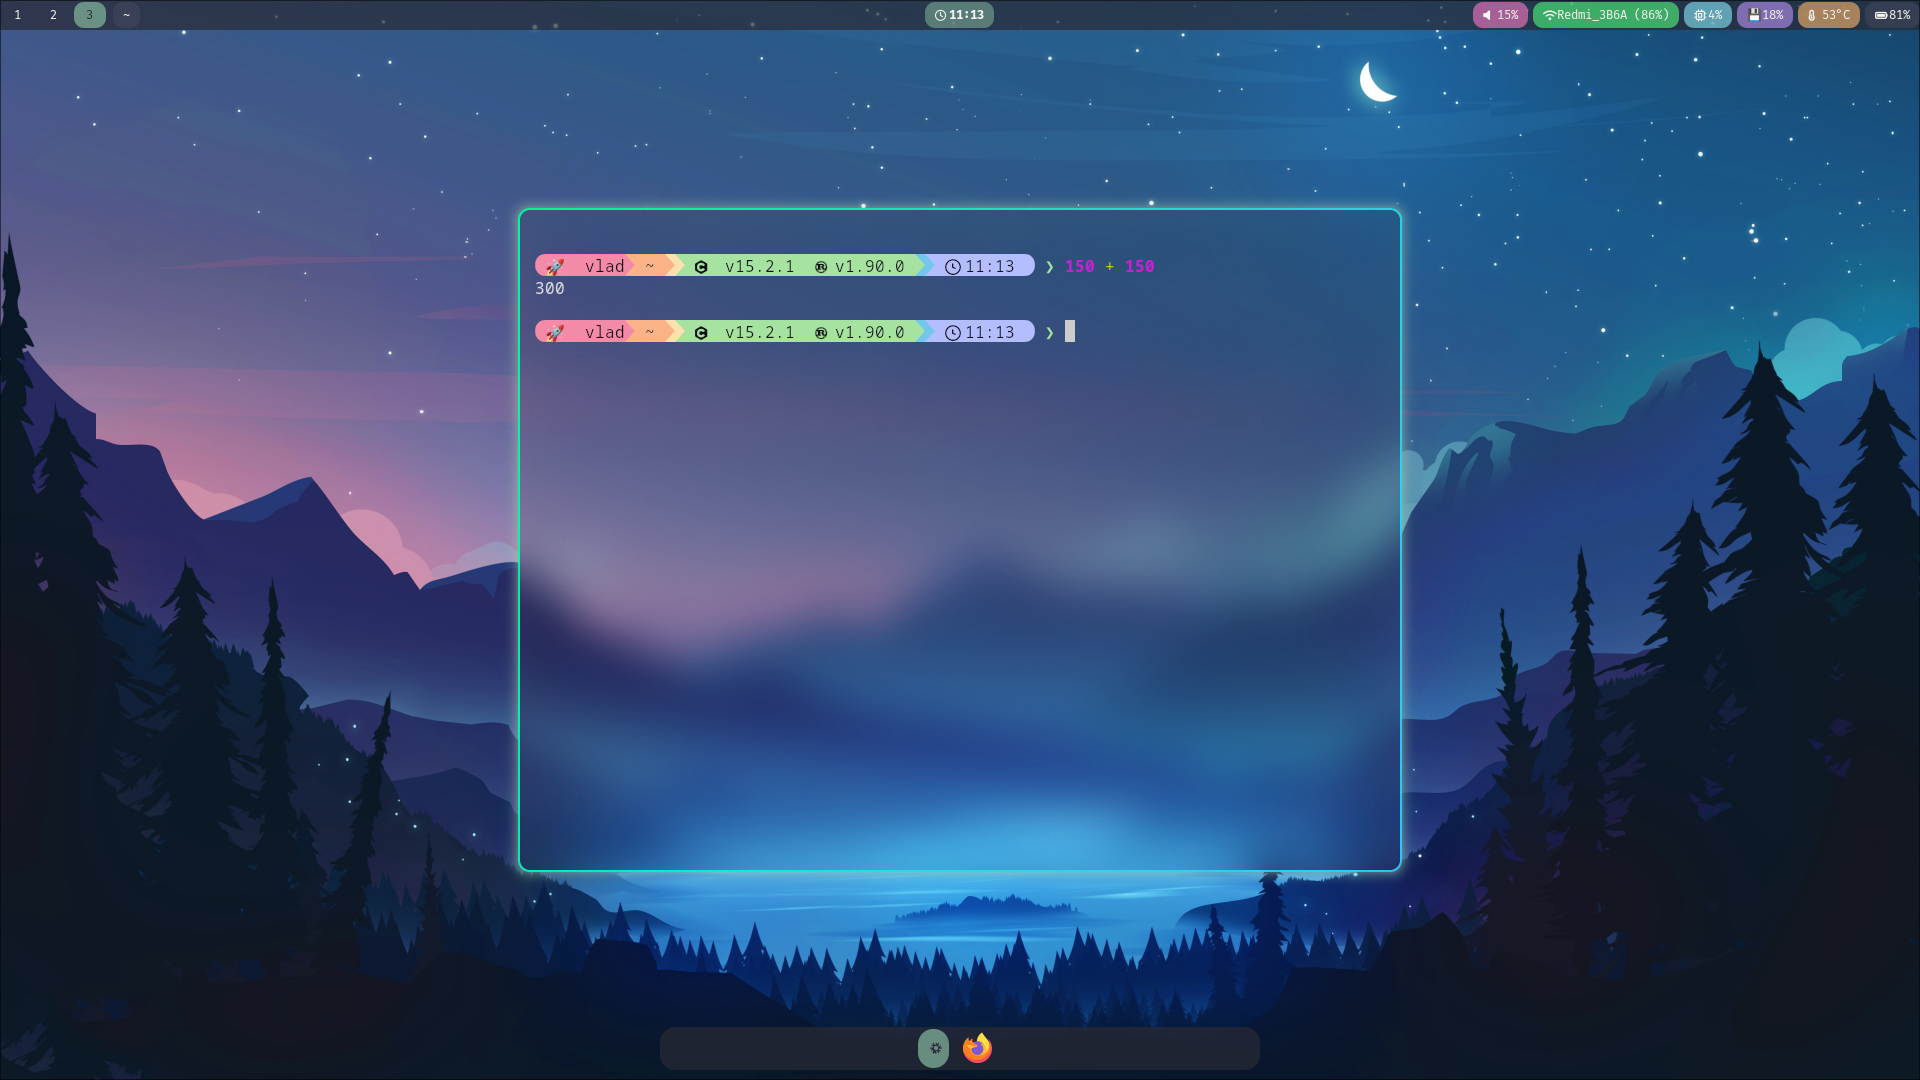Click the '150 + 150' command text

(x=1109, y=266)
